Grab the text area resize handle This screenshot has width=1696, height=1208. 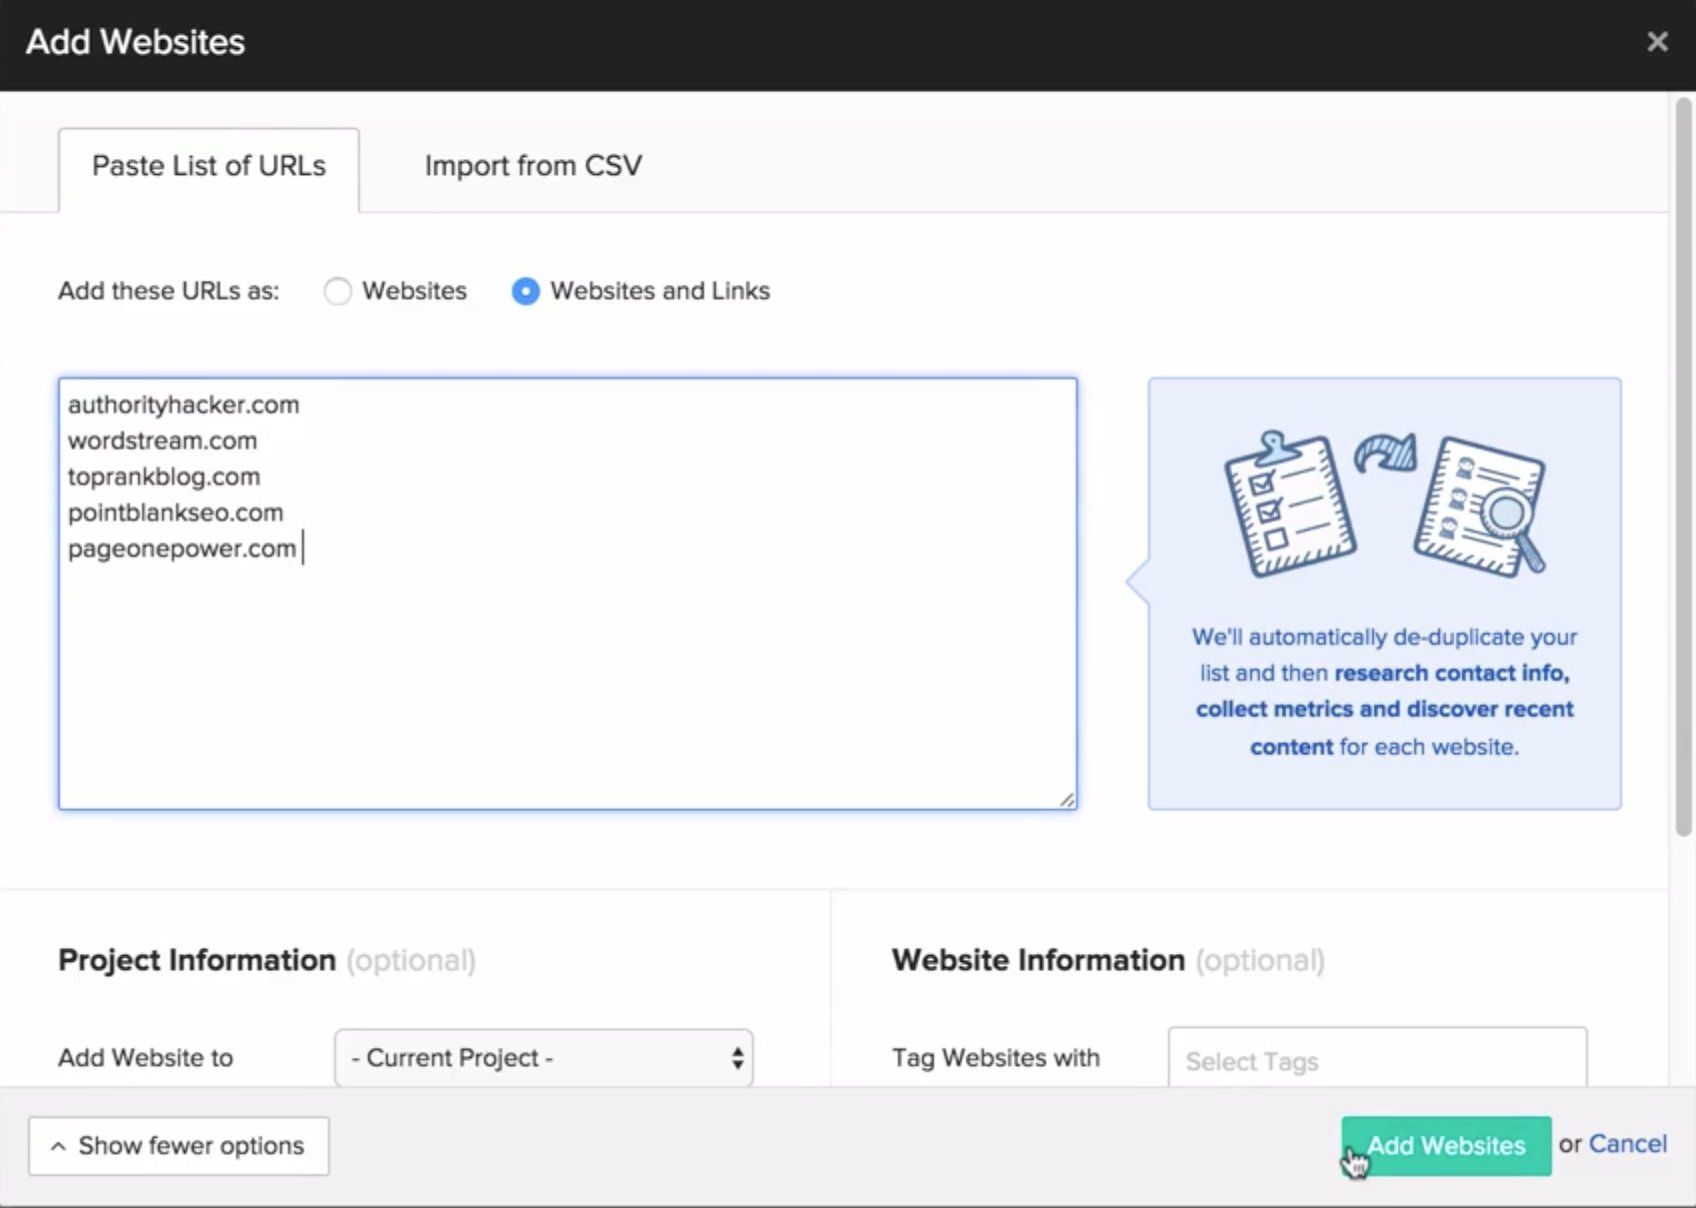tap(1067, 799)
